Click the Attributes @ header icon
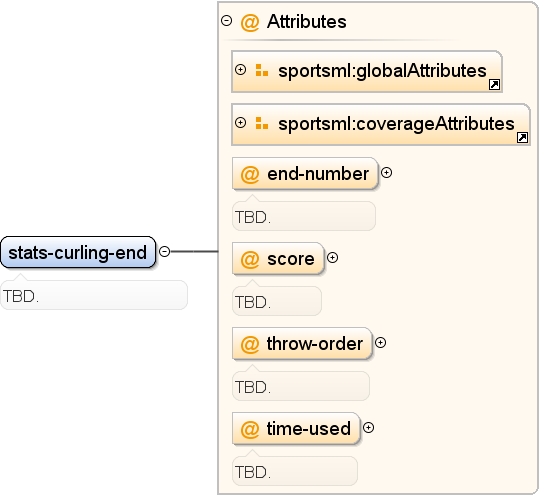Image resolution: width=556 pixels, height=496 pixels. (x=250, y=22)
